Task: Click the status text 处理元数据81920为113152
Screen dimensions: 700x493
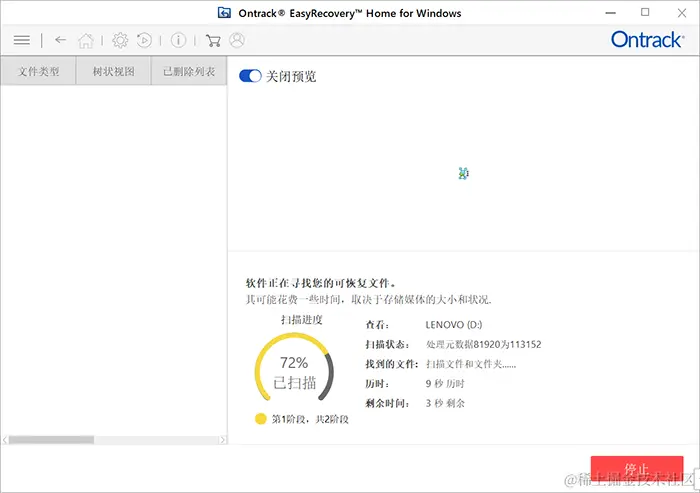Action: (483, 344)
